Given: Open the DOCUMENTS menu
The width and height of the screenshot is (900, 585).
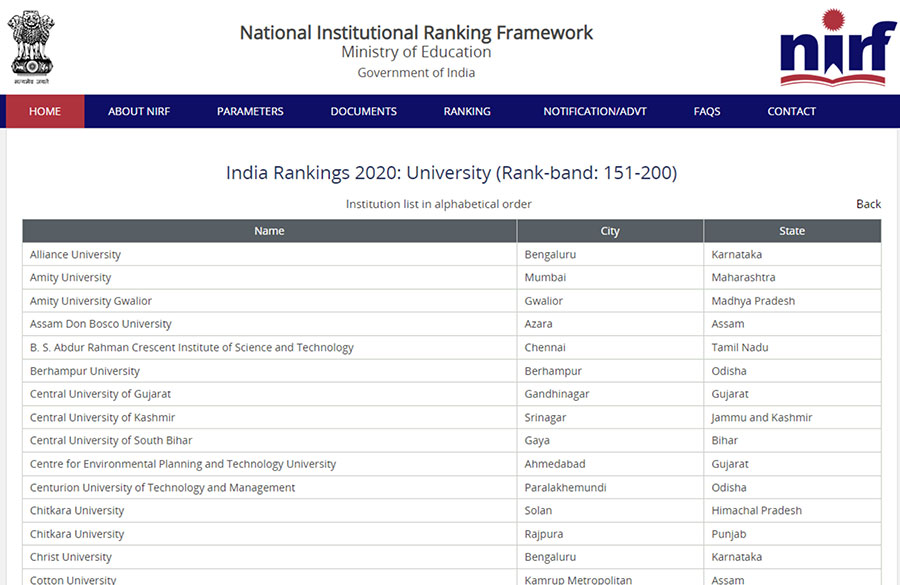Looking at the screenshot, I should (363, 111).
